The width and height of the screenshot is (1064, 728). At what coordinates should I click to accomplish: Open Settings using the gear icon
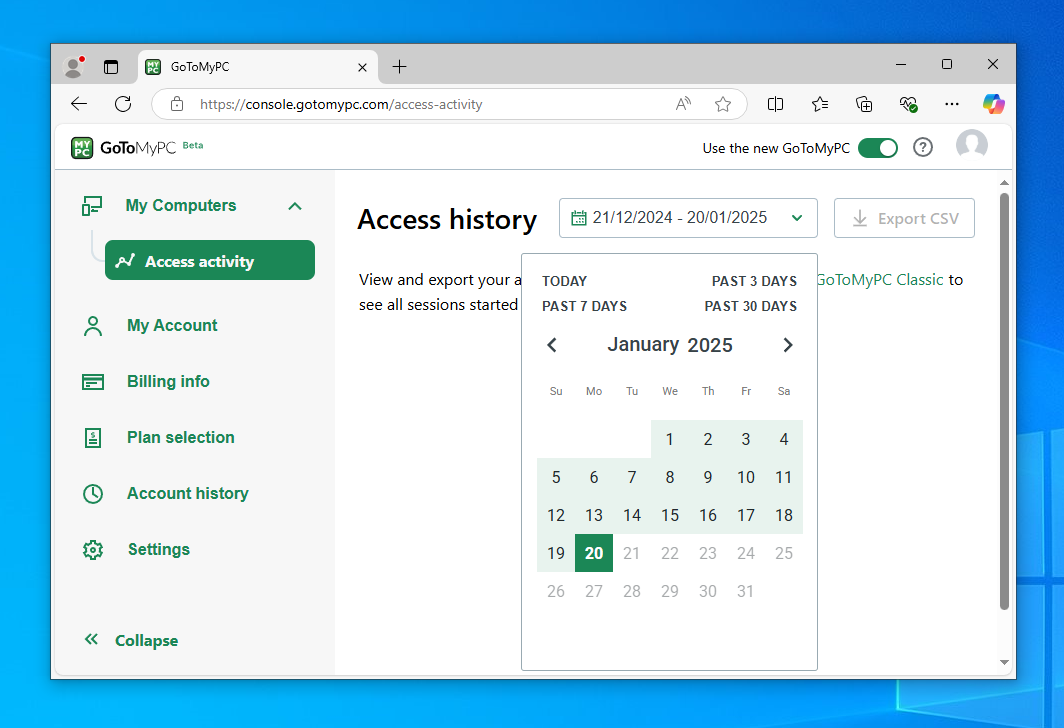(92, 549)
